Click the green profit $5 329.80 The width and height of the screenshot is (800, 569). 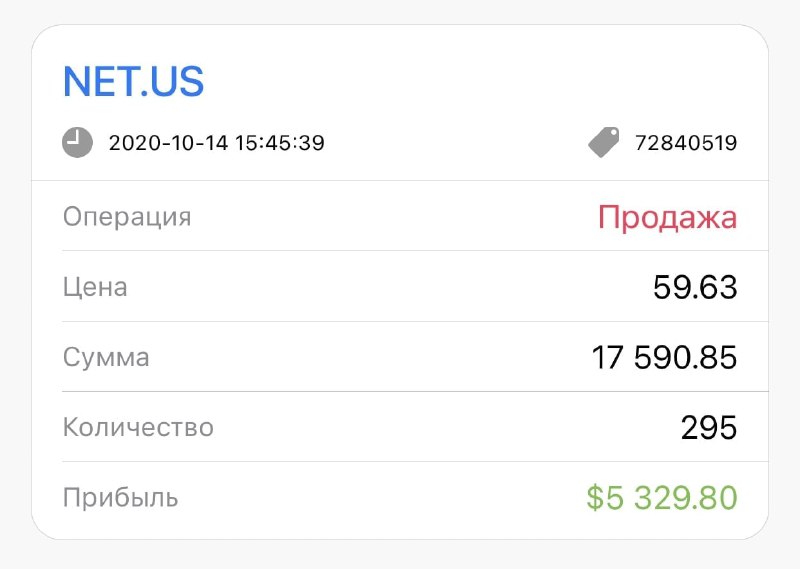click(662, 498)
